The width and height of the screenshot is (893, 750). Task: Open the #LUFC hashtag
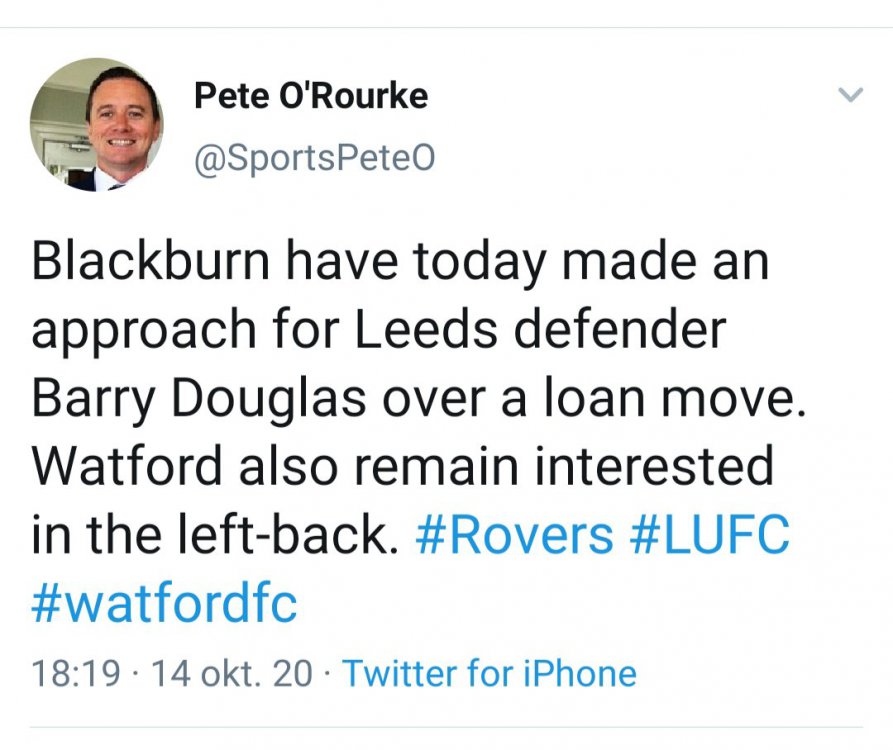click(x=710, y=536)
